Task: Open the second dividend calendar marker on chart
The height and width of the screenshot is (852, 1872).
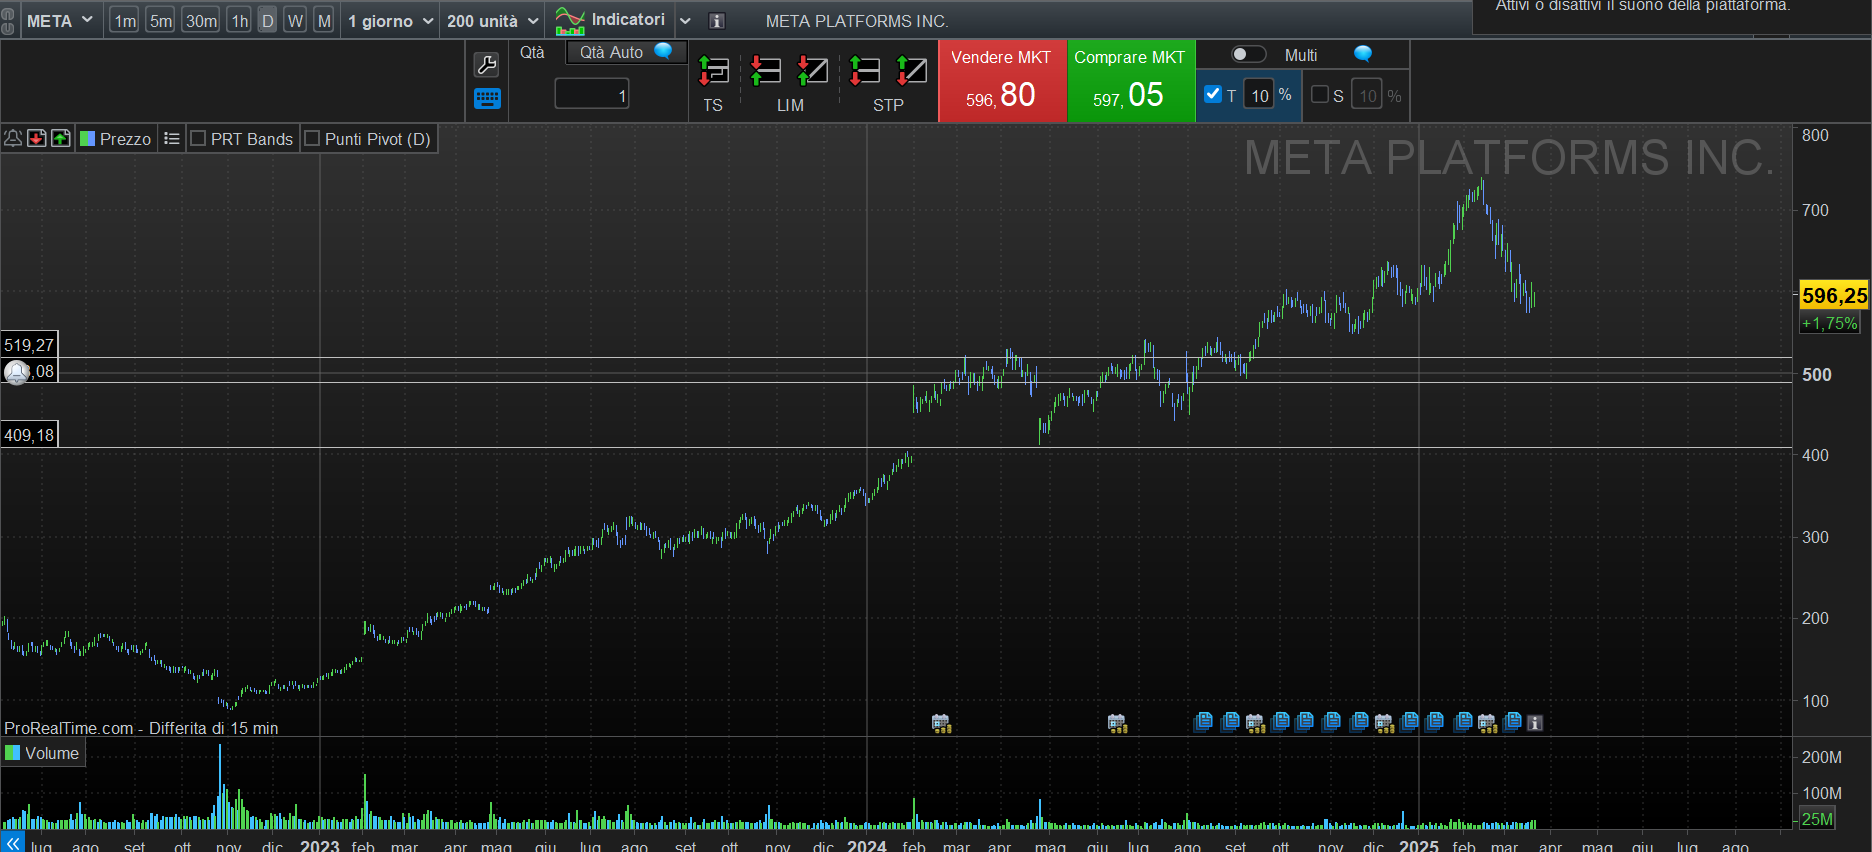Action: click(x=1117, y=723)
